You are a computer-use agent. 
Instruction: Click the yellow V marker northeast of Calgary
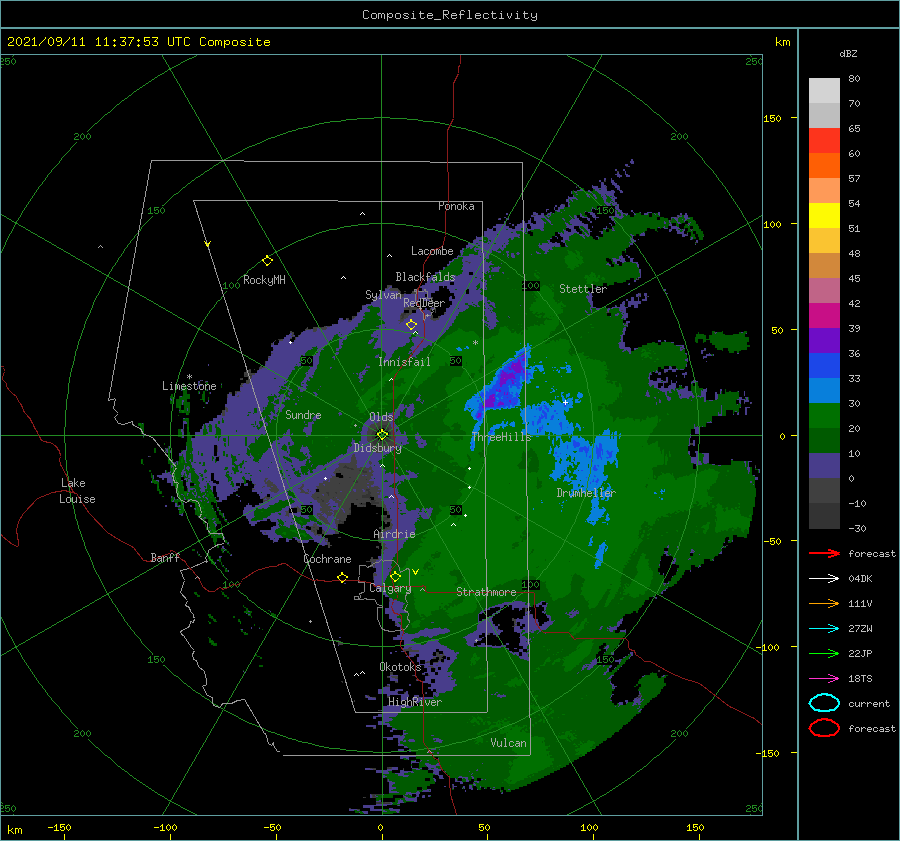(415, 572)
